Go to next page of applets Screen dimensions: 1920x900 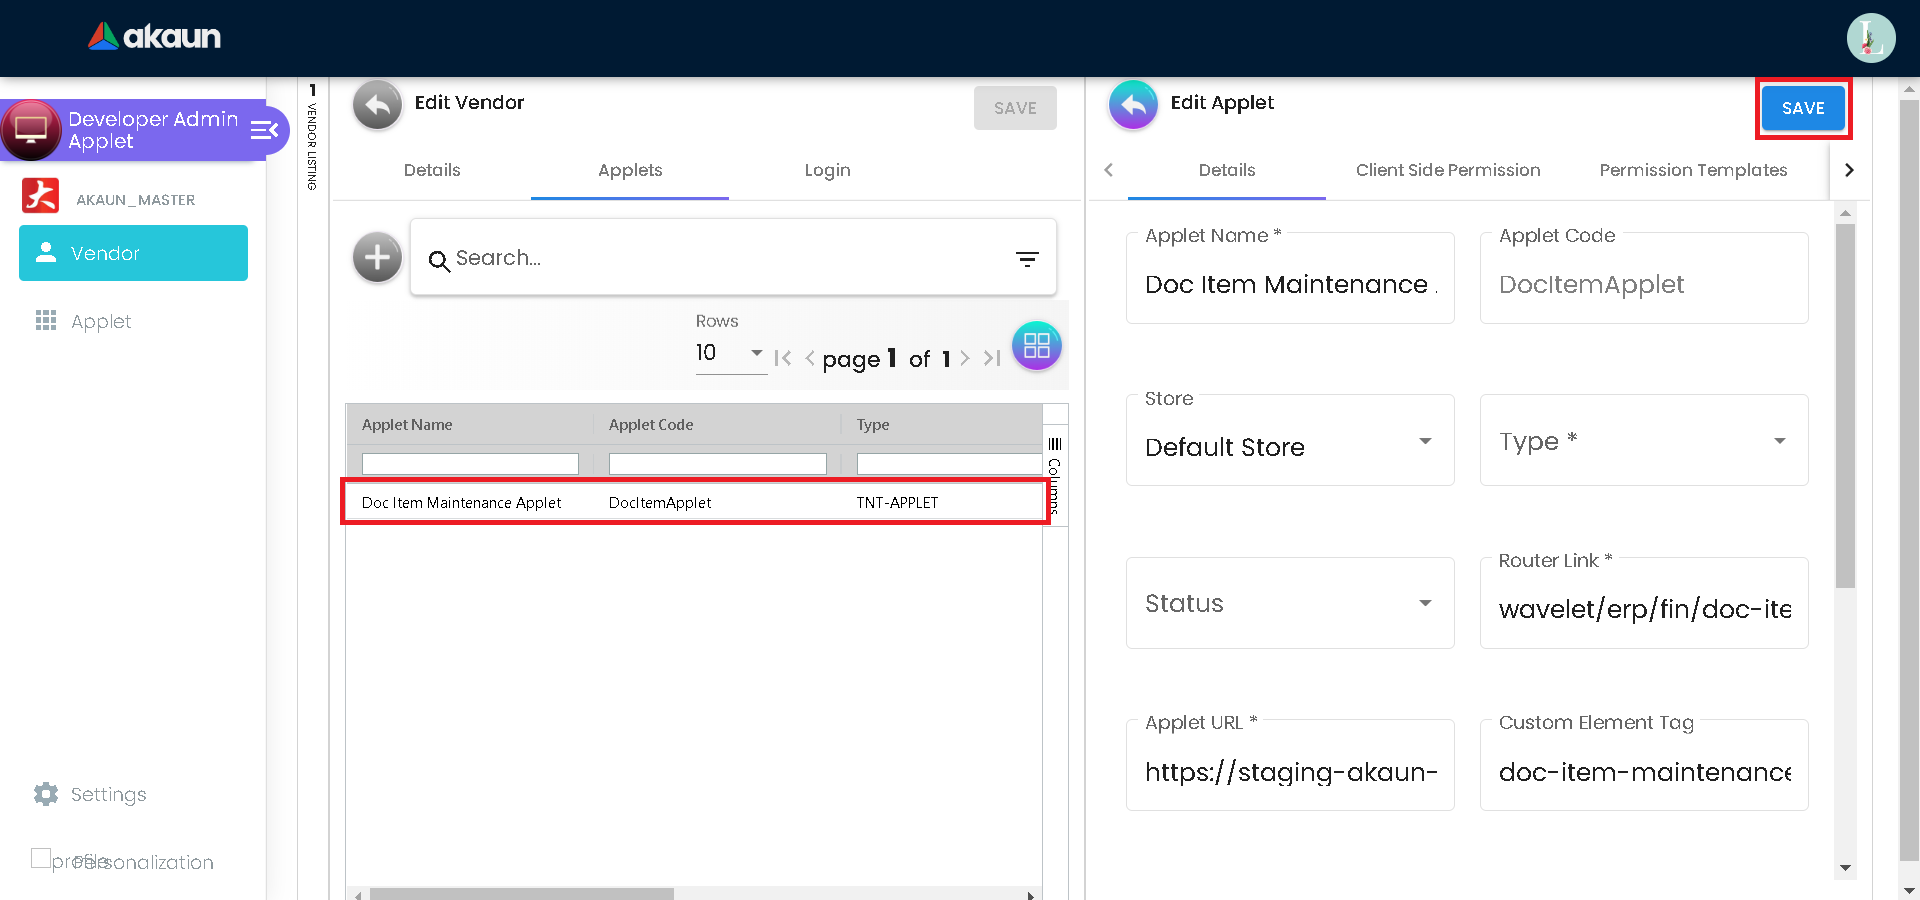(965, 358)
